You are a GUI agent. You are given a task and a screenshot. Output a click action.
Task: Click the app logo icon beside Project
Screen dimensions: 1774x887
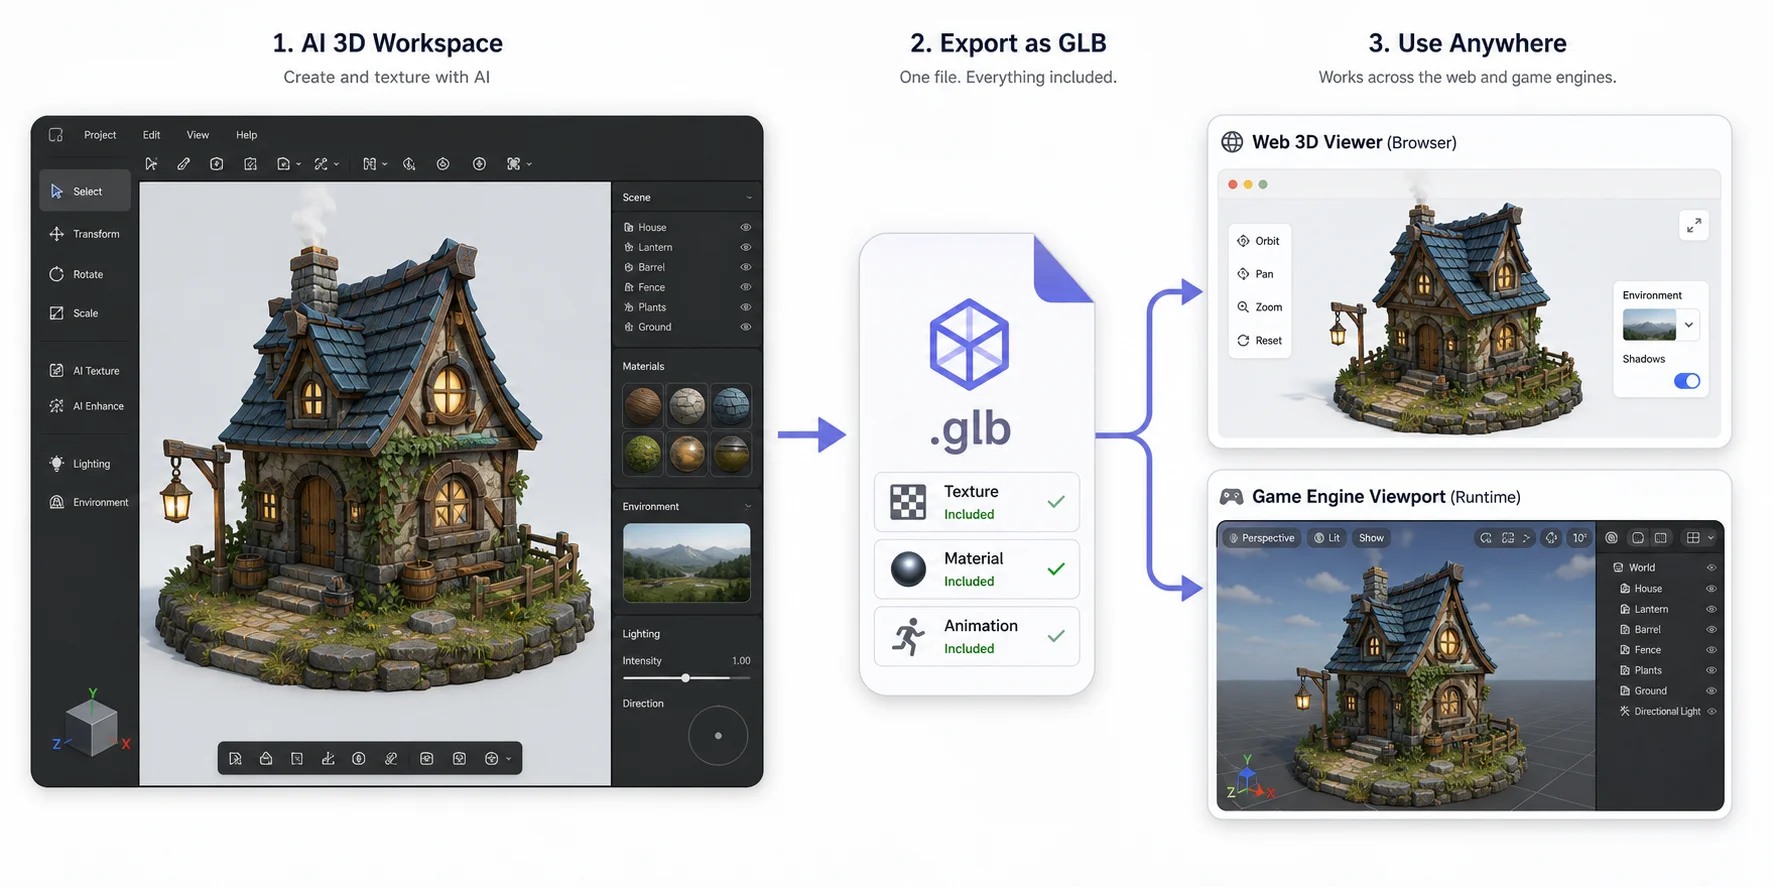56,135
